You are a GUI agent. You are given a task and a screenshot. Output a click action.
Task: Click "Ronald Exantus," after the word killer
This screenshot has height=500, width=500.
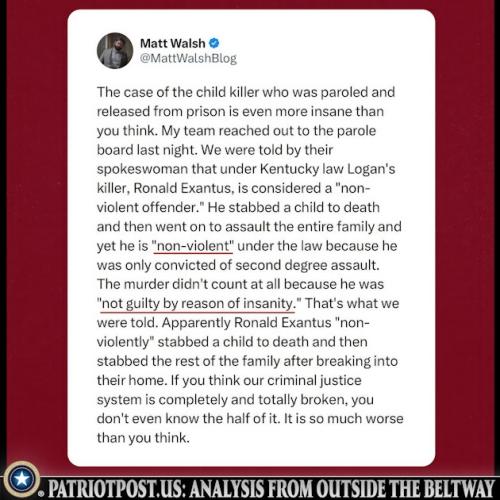pyautogui.click(x=184, y=188)
